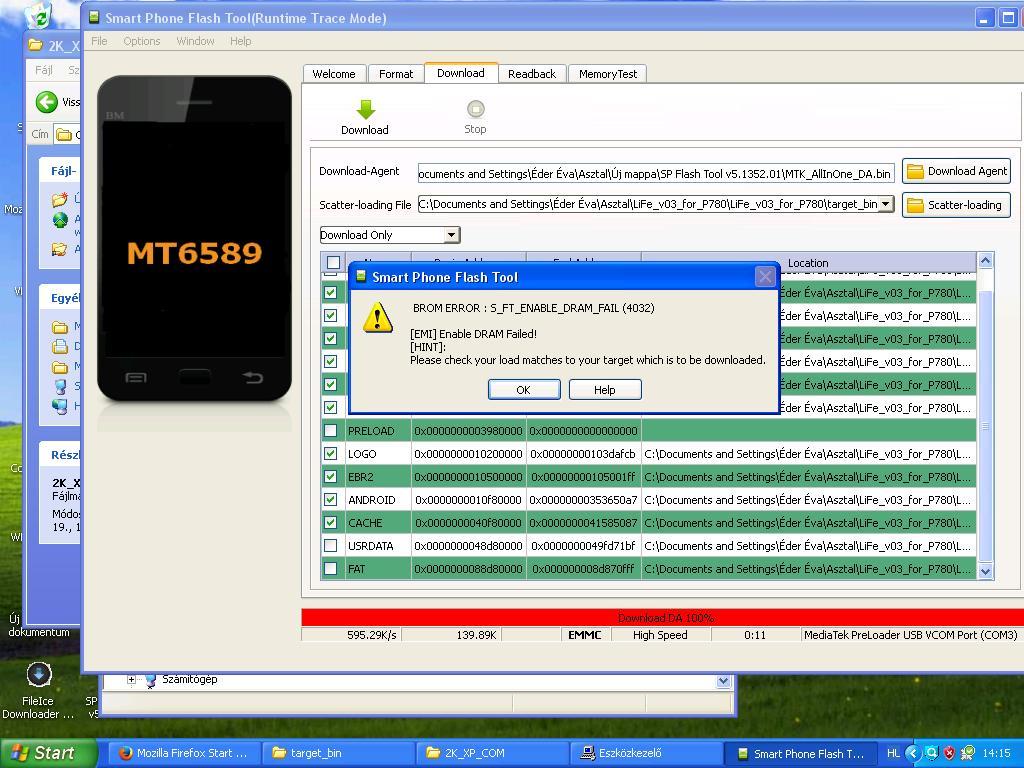Click the partition list vertical scrollbar thumb
This screenshot has width=1024, height=768.
tap(985, 424)
